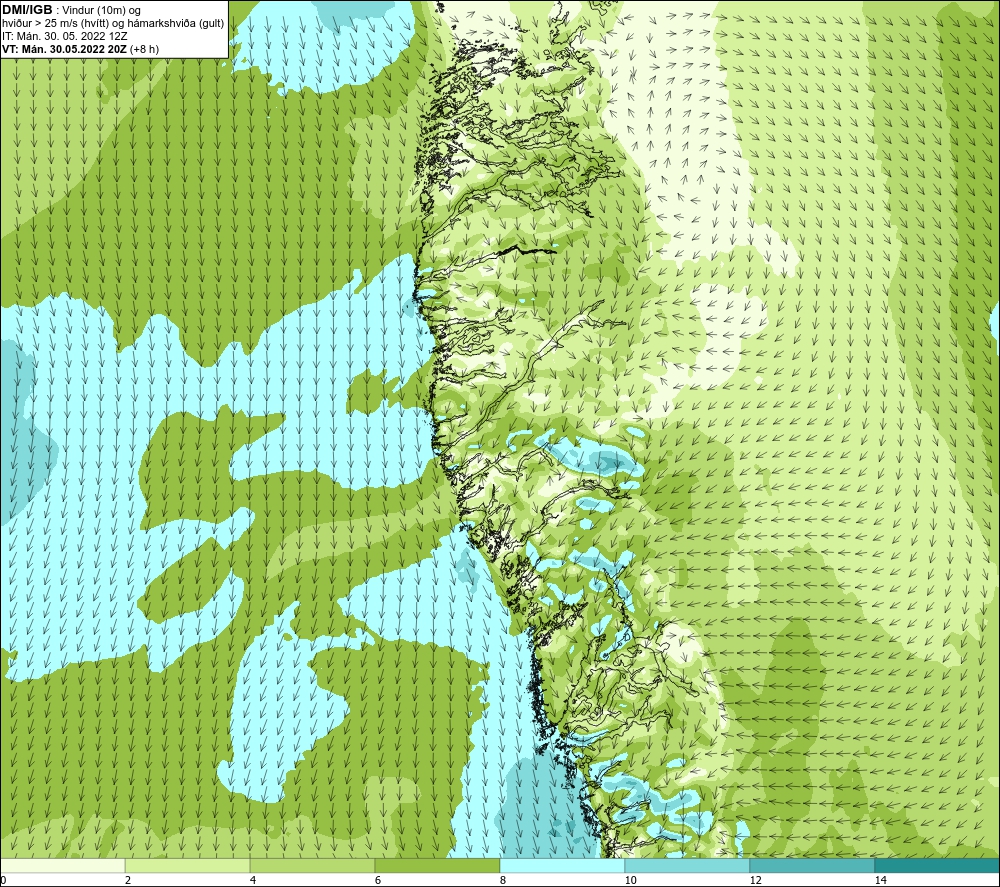Click the legend label '10'
The image size is (1000, 887).
click(x=631, y=880)
